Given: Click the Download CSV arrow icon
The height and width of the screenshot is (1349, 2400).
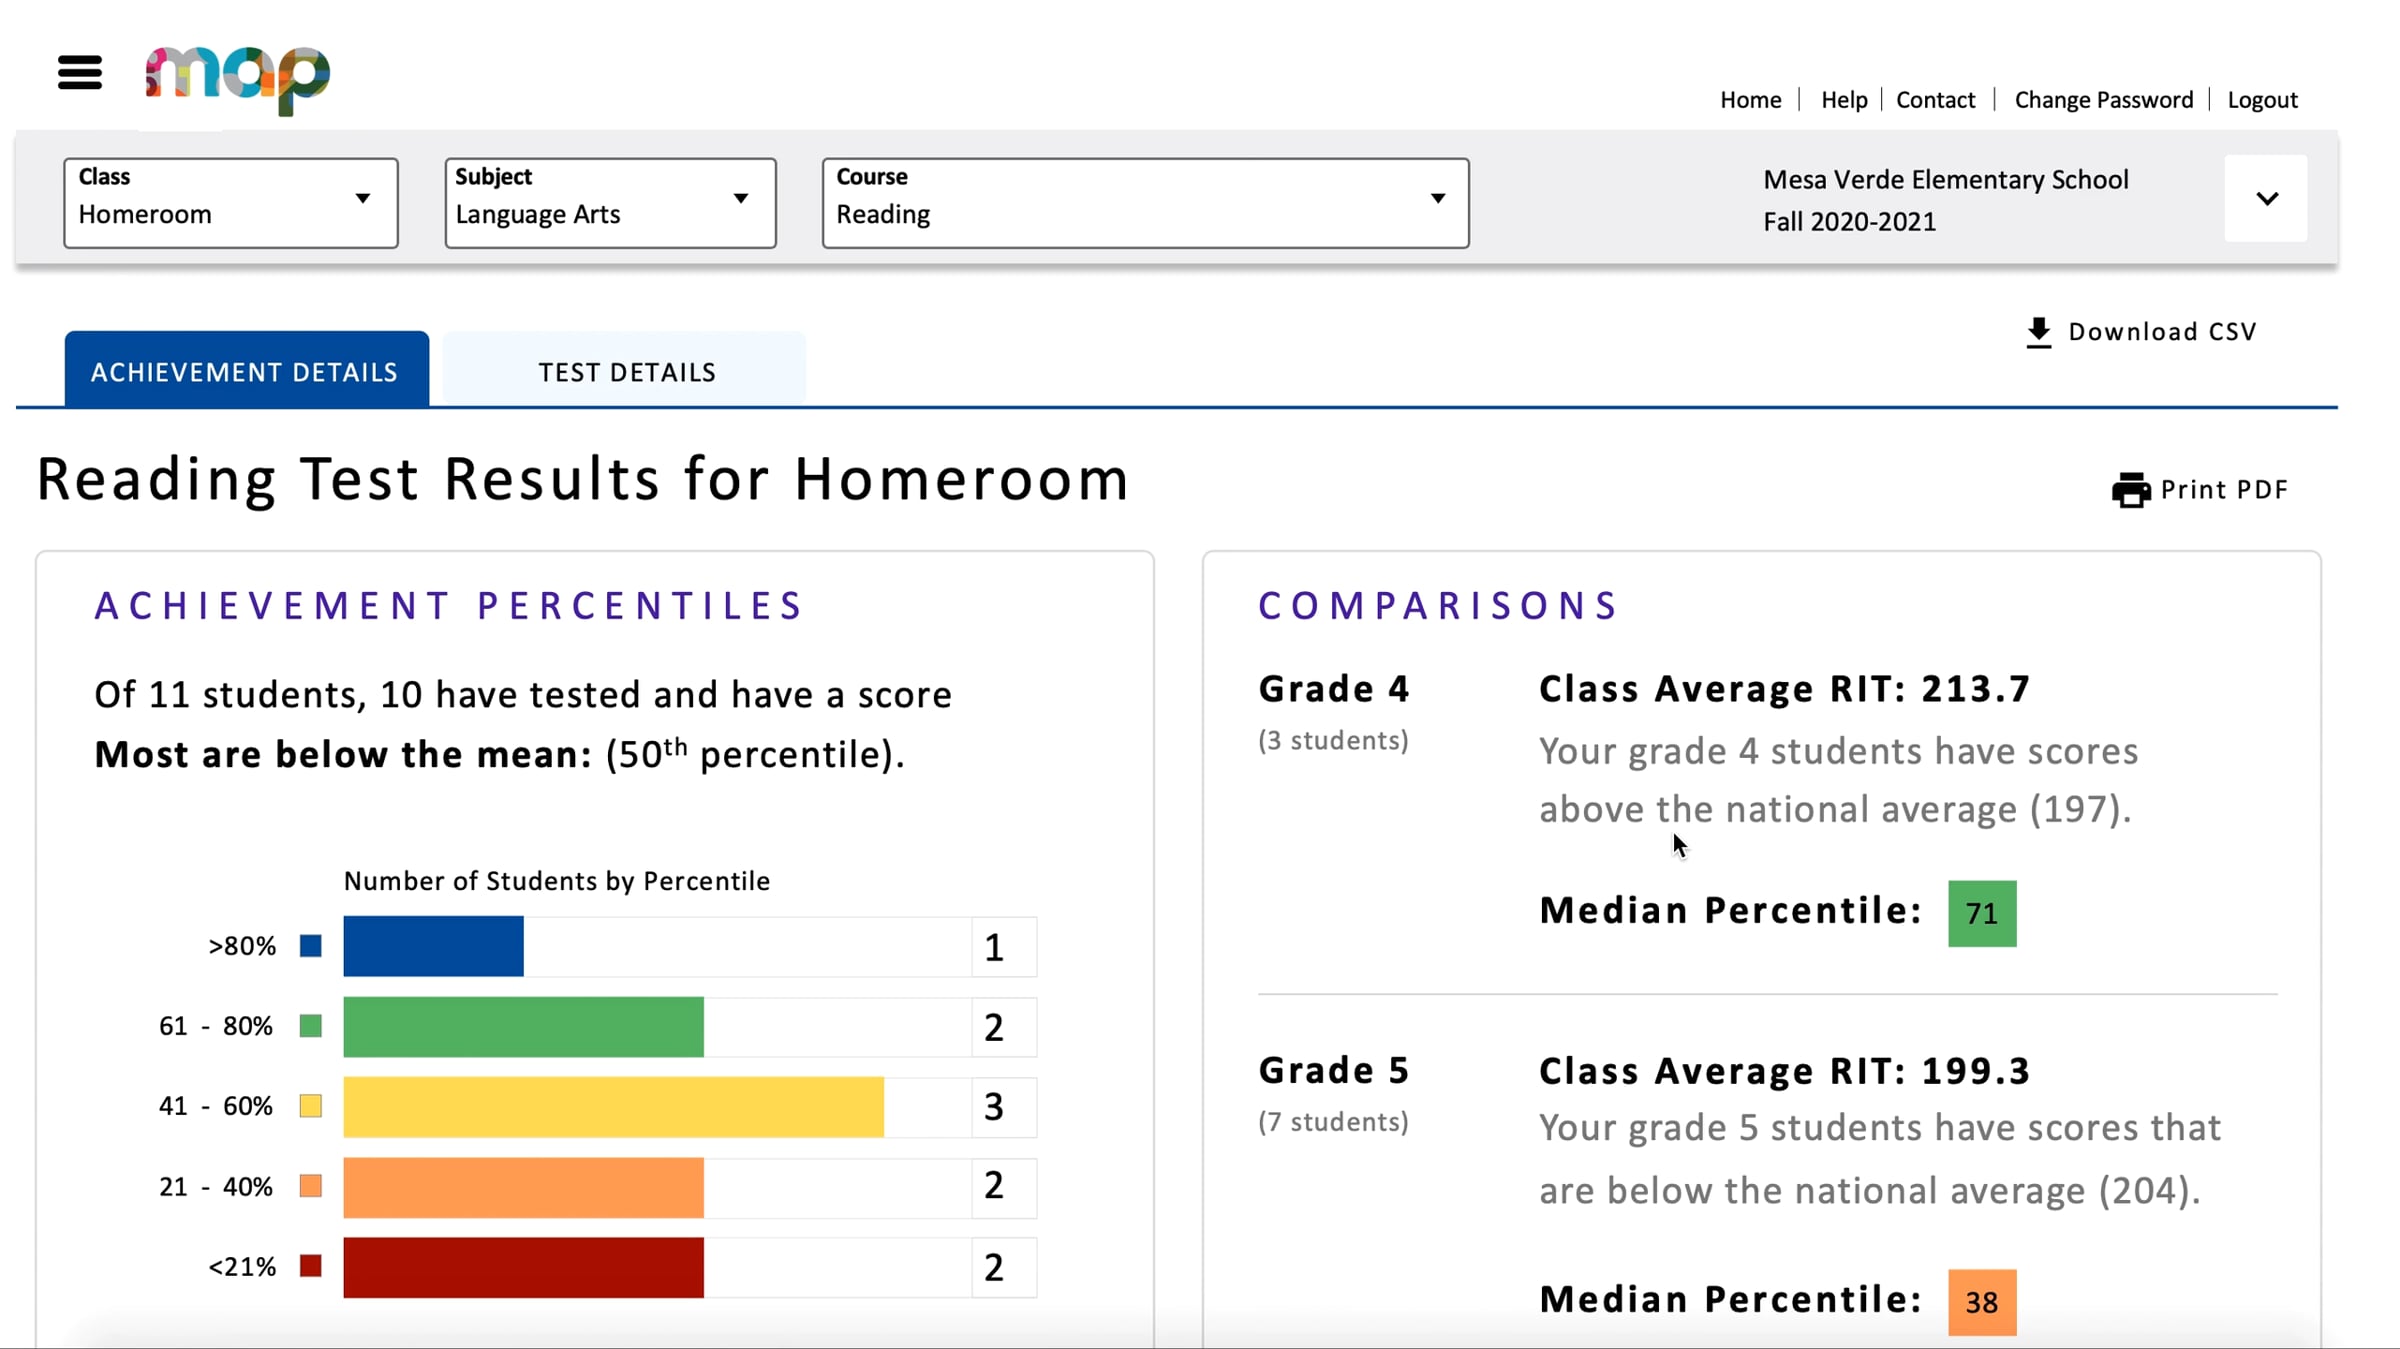Looking at the screenshot, I should pyautogui.click(x=2038, y=333).
